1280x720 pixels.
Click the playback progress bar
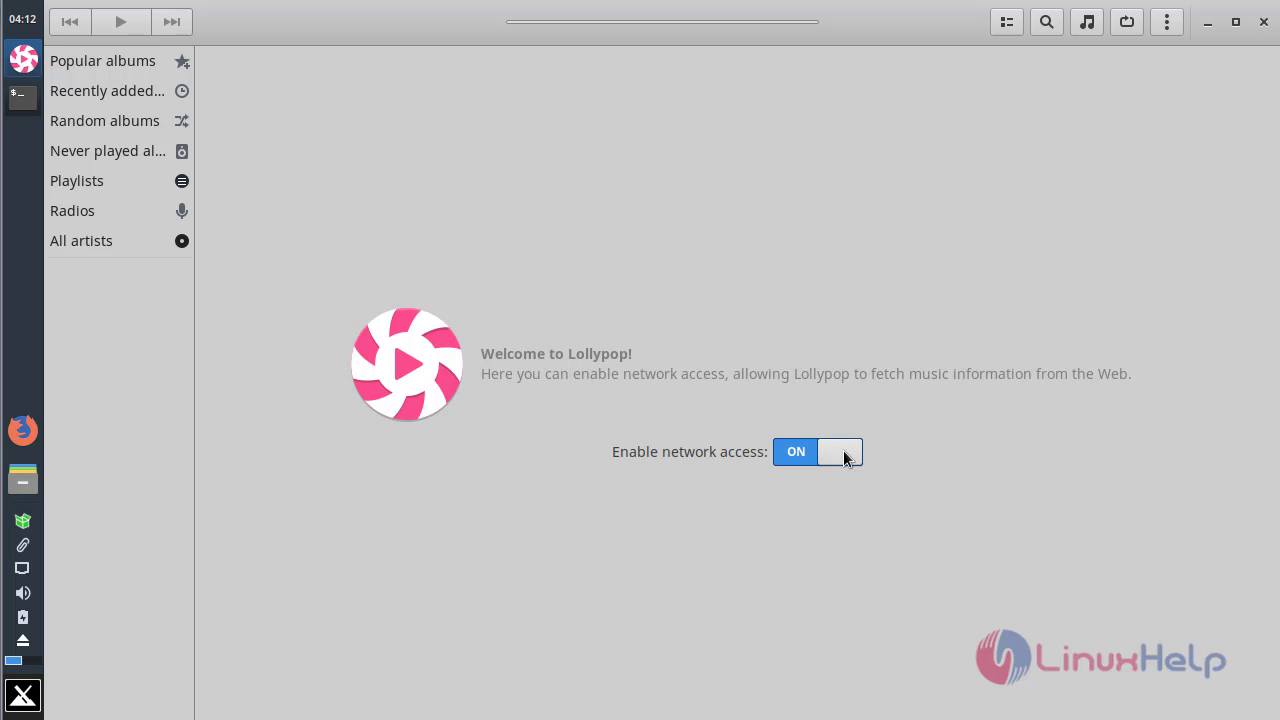pos(662,22)
